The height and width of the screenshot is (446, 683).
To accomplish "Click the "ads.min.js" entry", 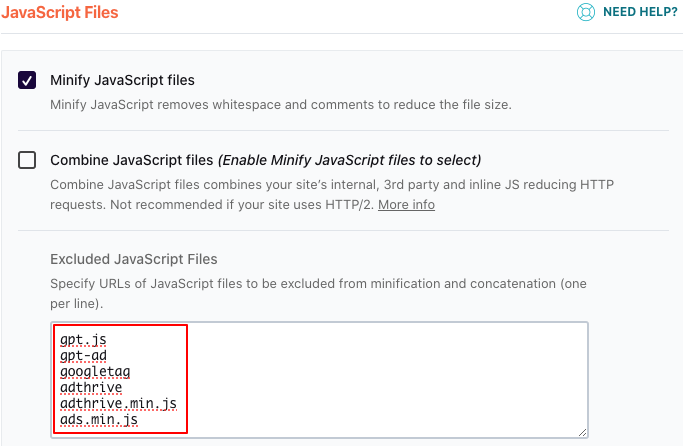I will (x=99, y=420).
